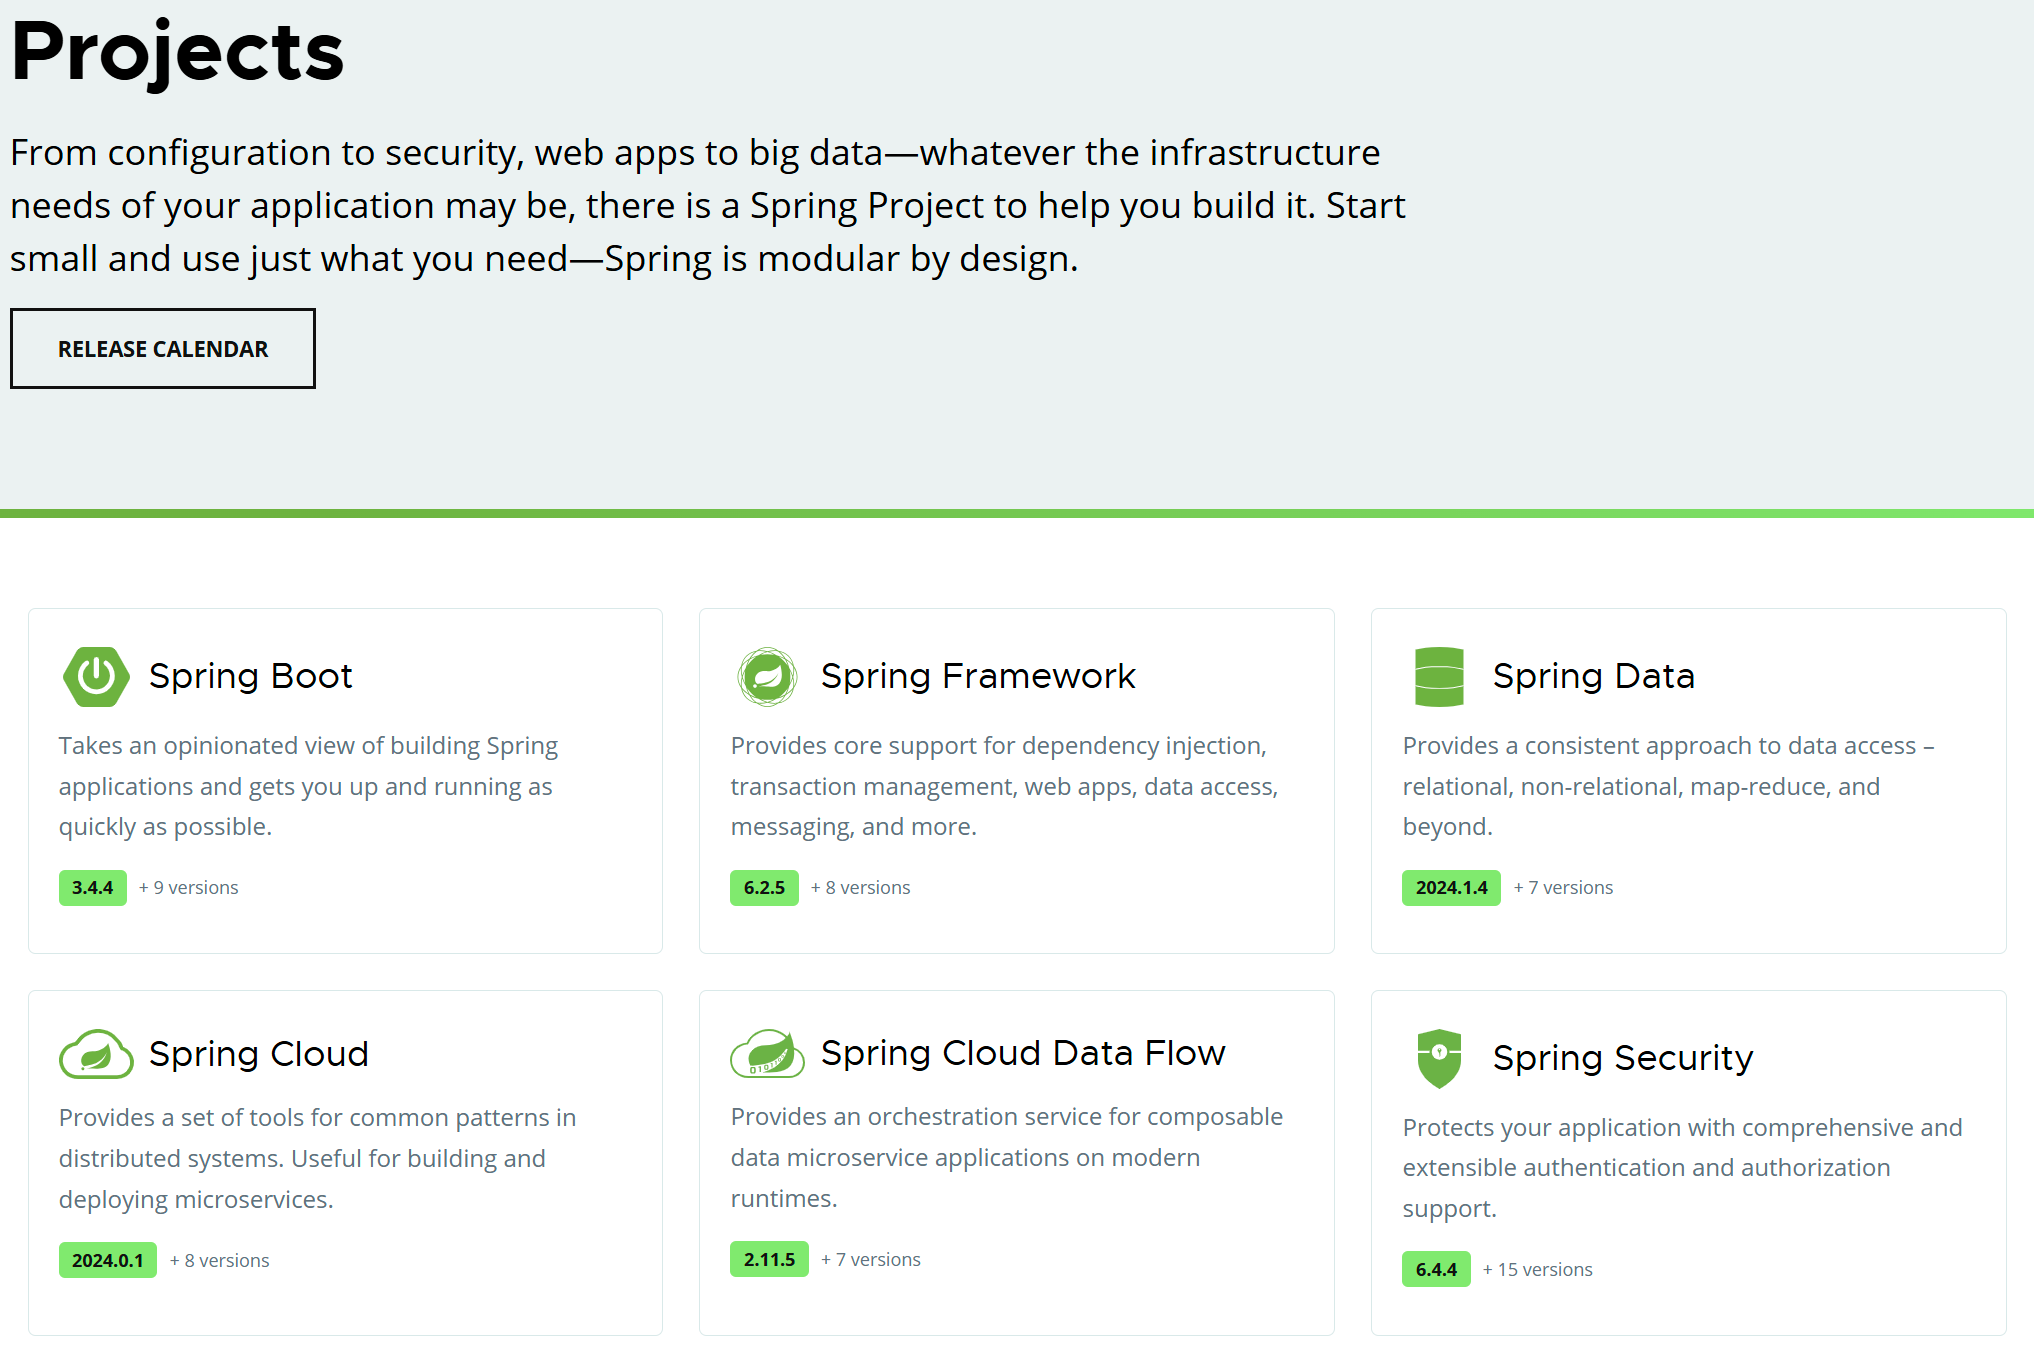This screenshot has width=2034, height=1356.
Task: Click the 3.4.4 version badge
Action: (x=92, y=888)
